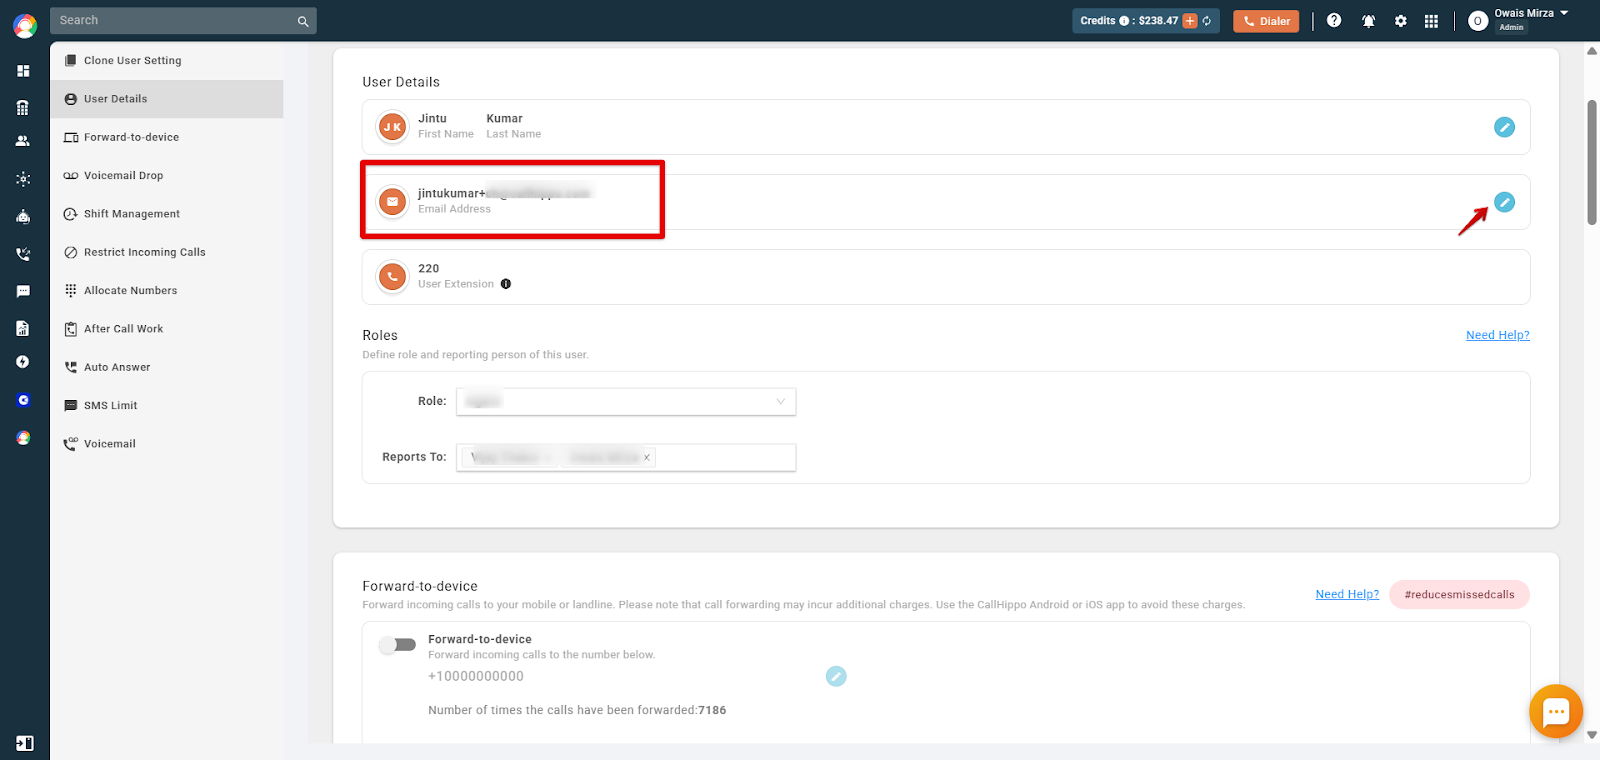Select User Details in sidebar
Image resolution: width=1600 pixels, height=760 pixels.
(167, 99)
